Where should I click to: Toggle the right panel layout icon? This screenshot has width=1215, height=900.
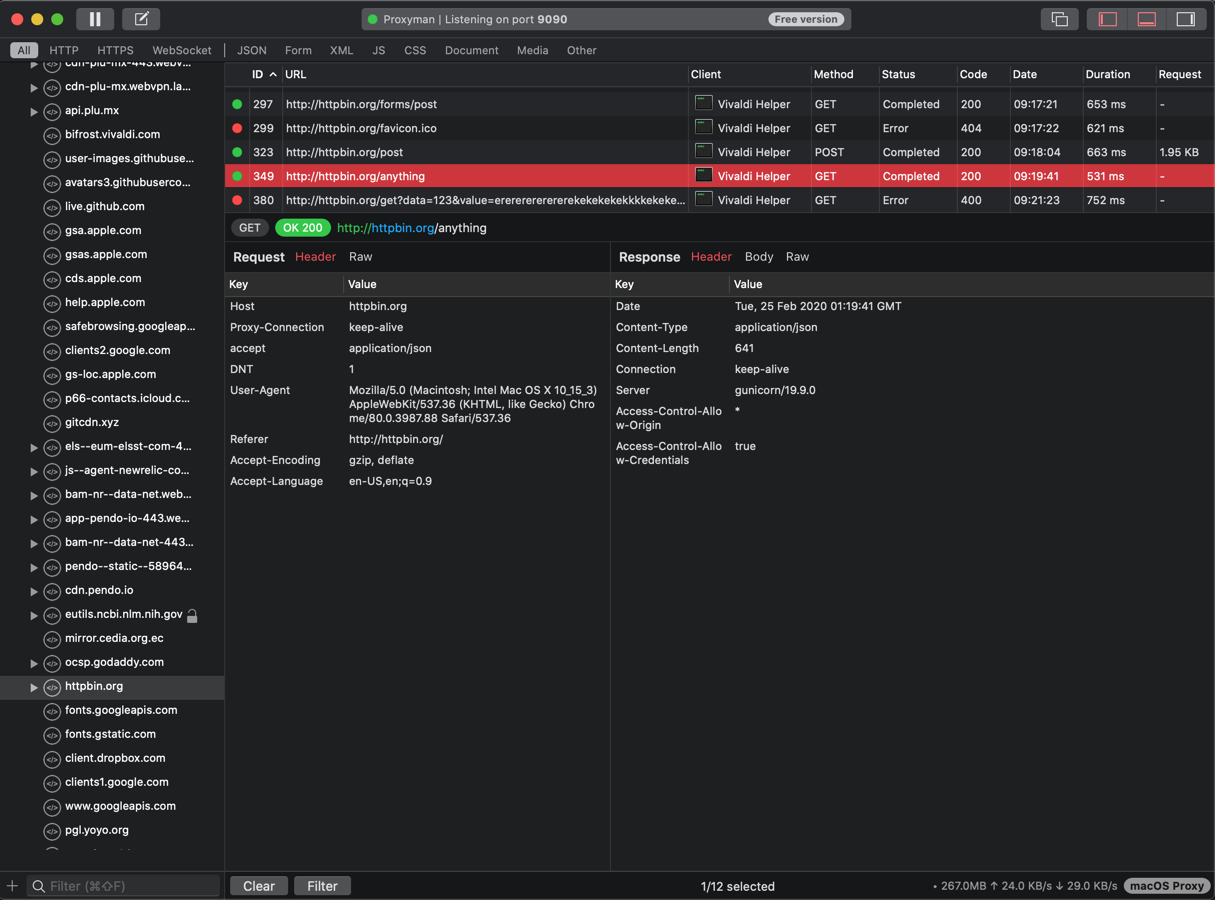click(x=1186, y=19)
